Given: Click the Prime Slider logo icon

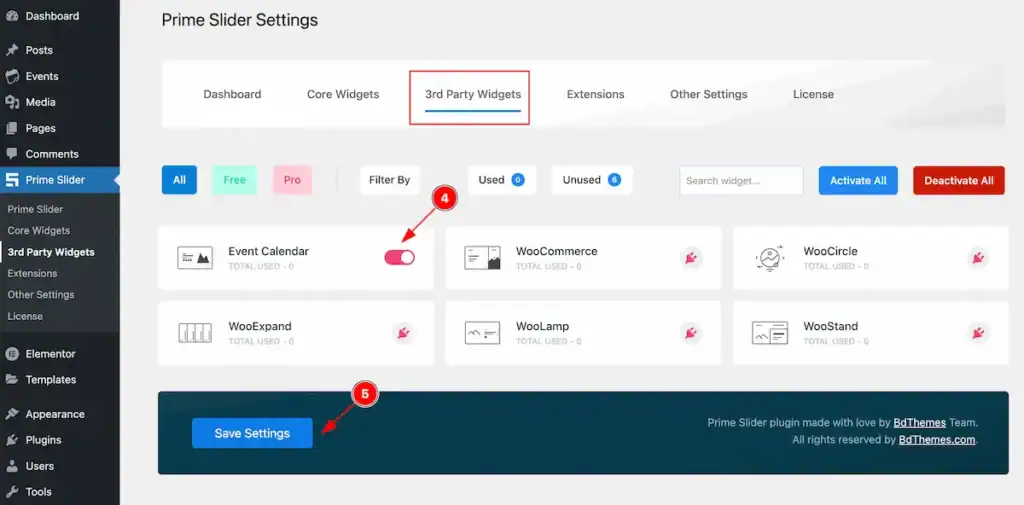Looking at the screenshot, I should 12,180.
